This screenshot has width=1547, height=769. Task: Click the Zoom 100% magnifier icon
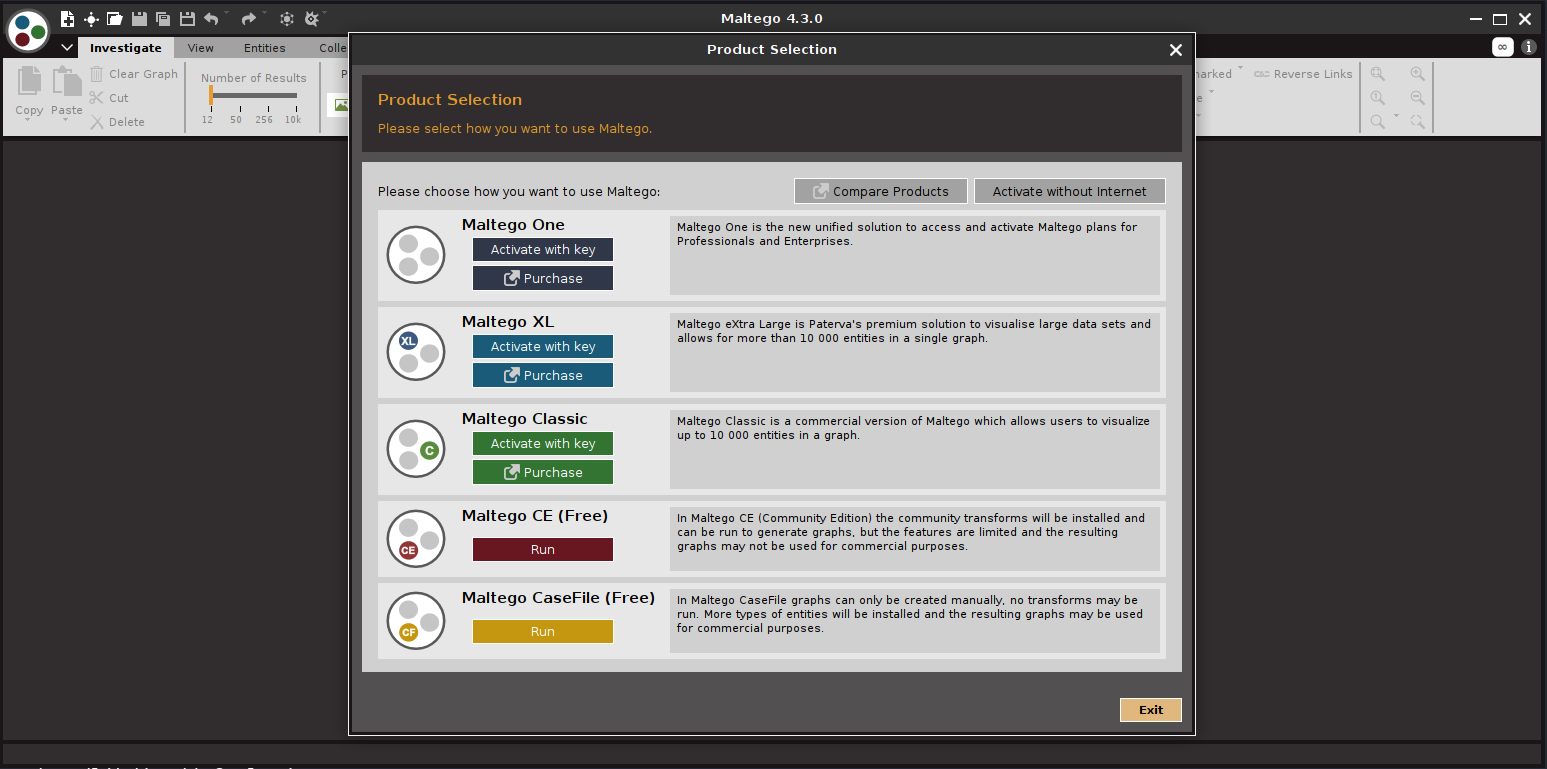1378,98
